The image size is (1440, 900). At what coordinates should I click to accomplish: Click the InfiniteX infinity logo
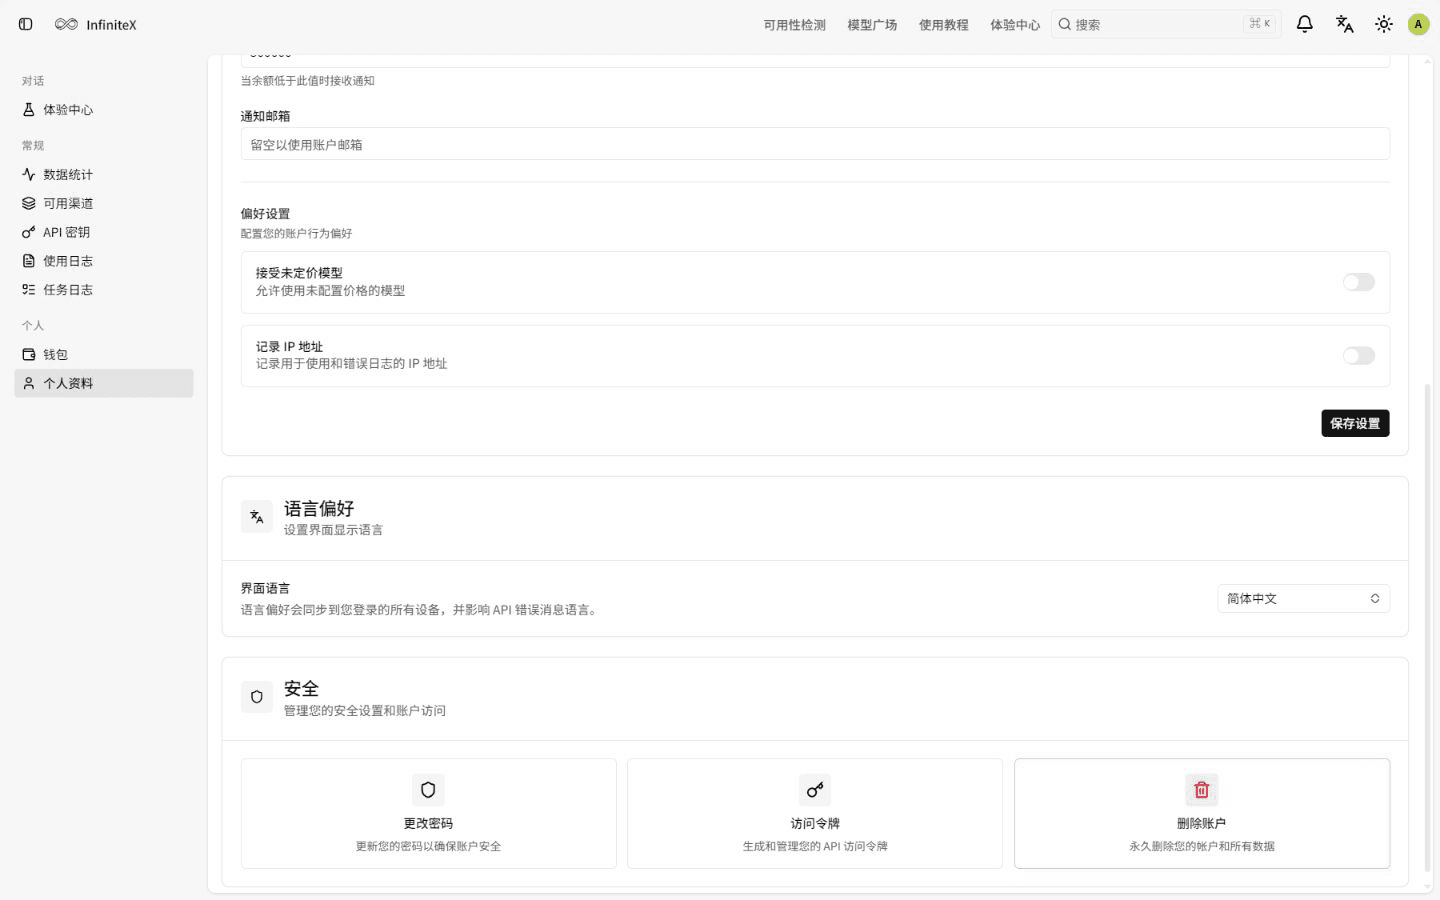coord(66,24)
